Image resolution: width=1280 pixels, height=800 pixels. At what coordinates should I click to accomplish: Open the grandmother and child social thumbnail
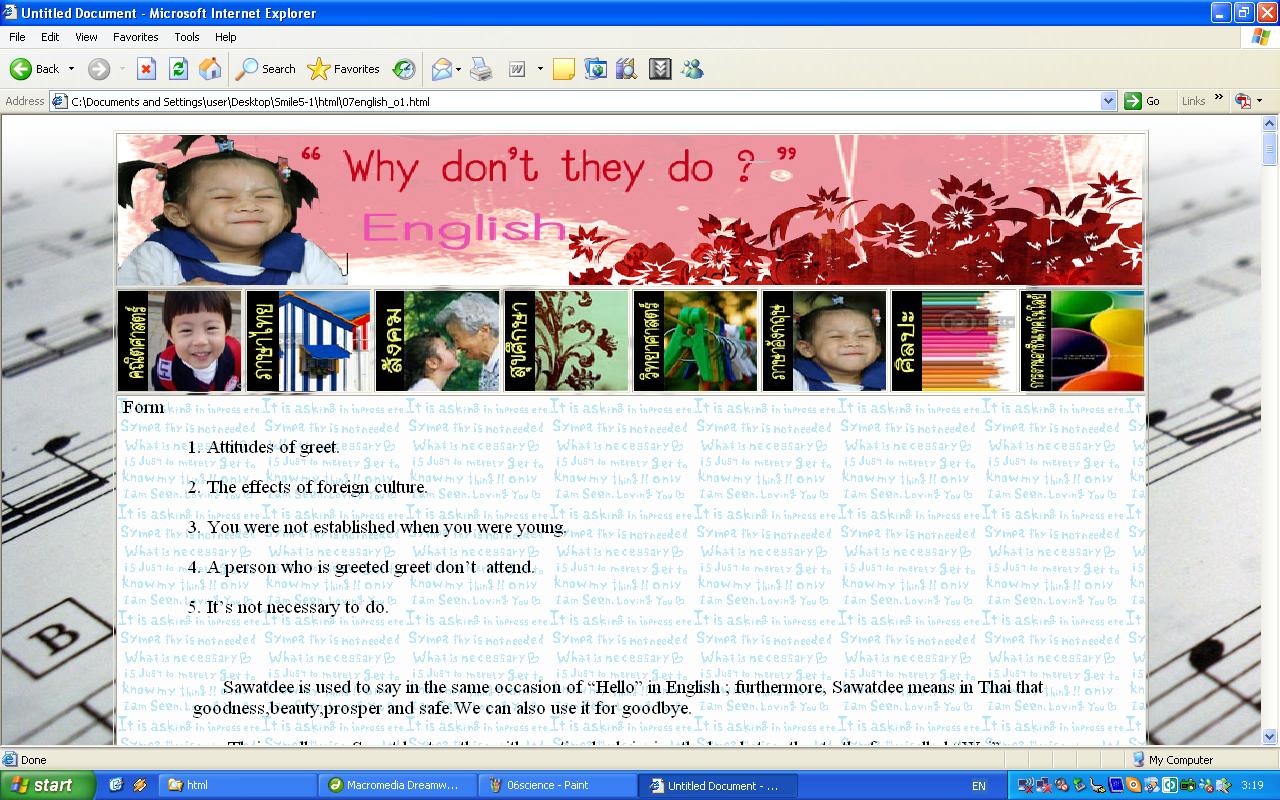pos(438,341)
